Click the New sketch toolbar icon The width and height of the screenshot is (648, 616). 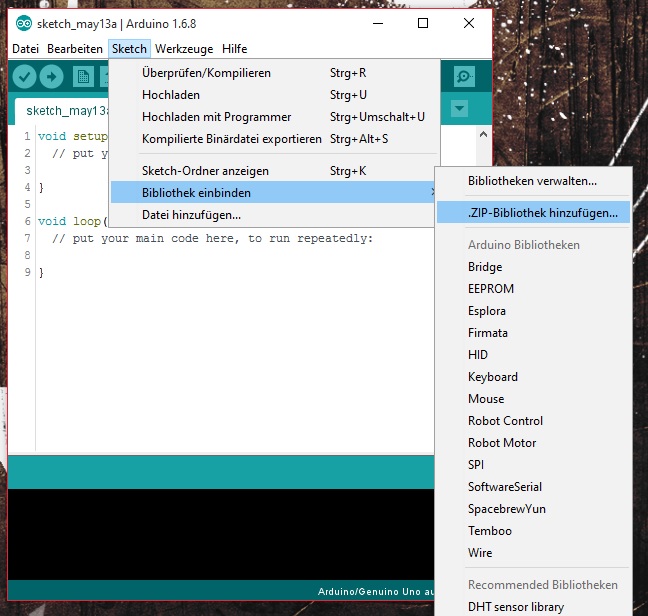pyautogui.click(x=83, y=76)
